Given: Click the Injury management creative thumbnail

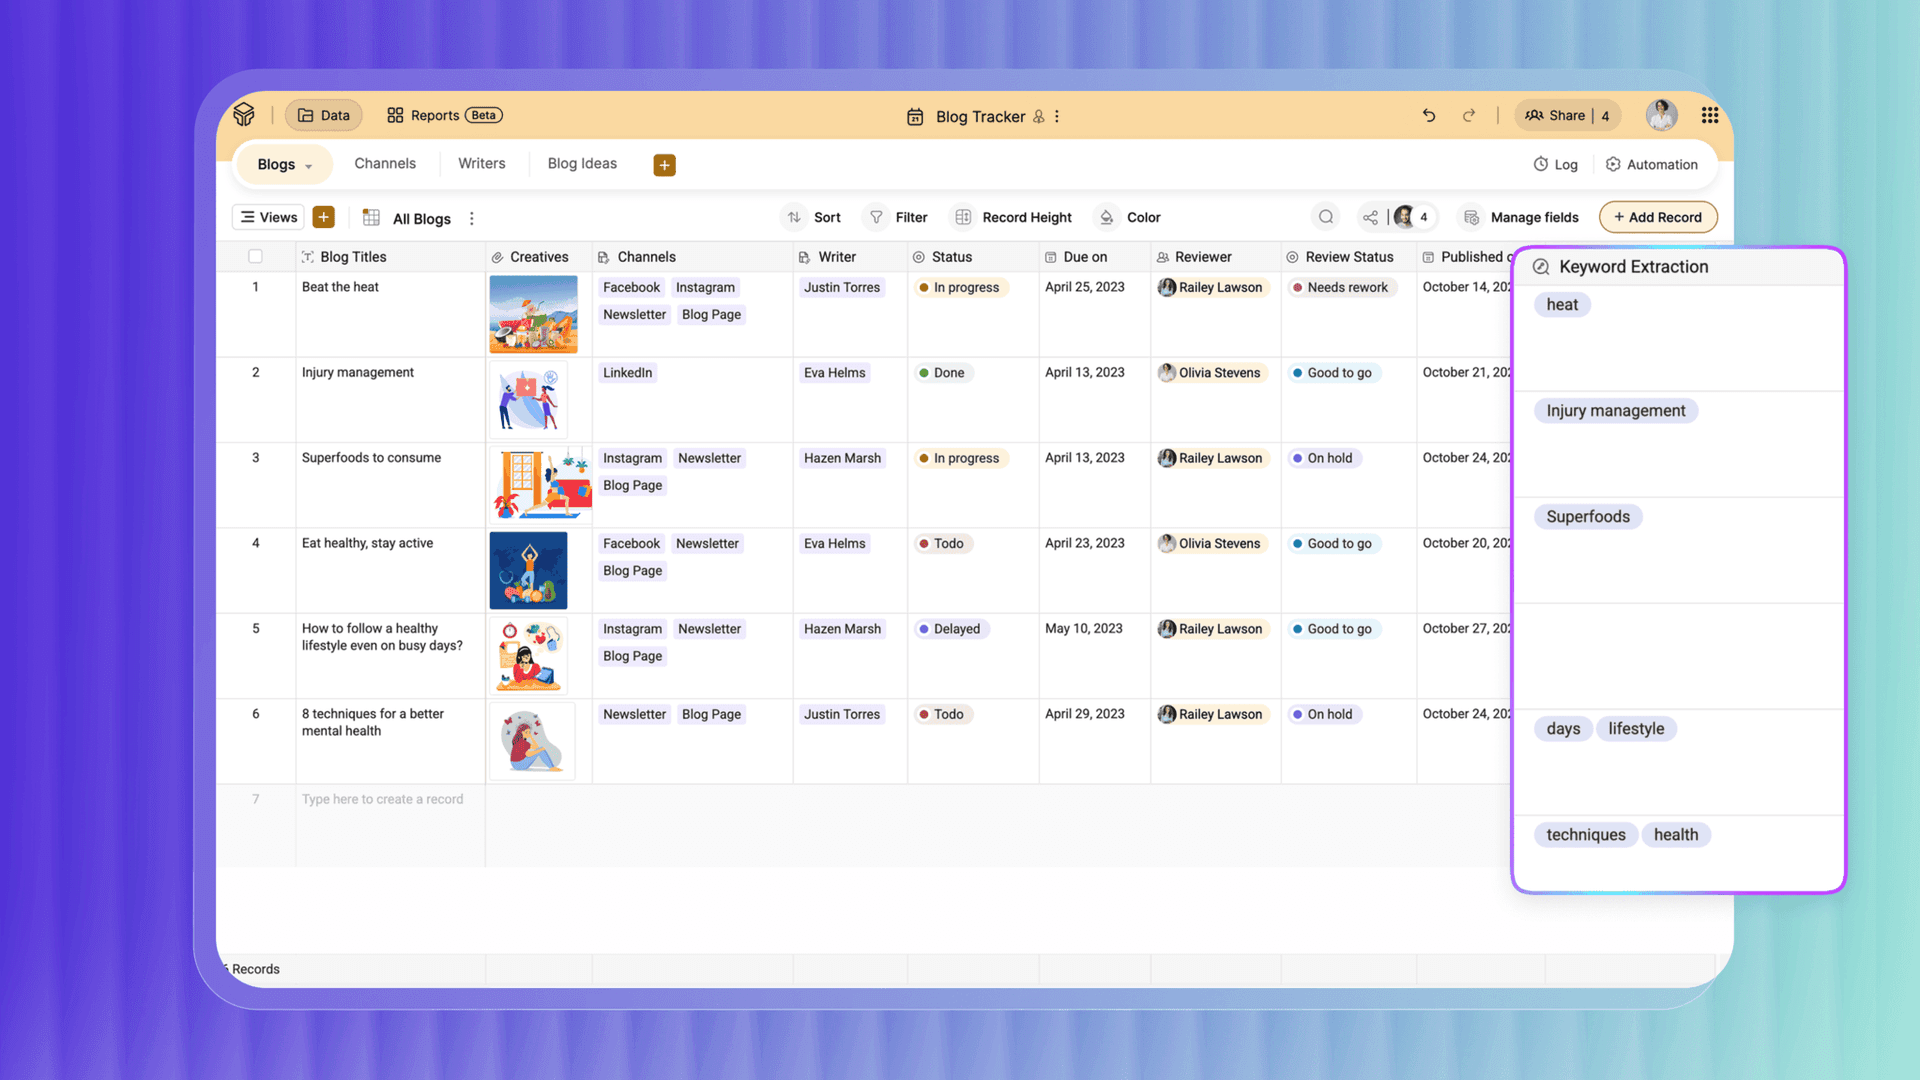Looking at the screenshot, I should coord(529,399).
